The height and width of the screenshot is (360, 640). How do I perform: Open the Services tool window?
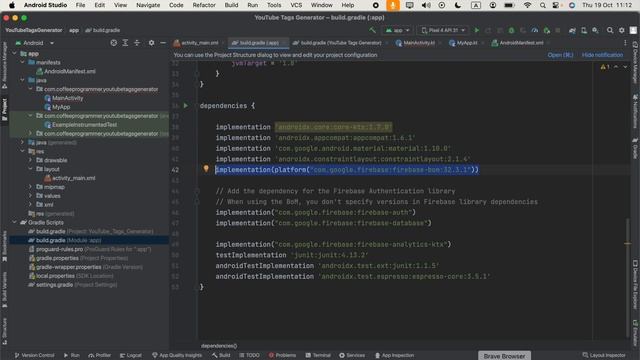coord(352,355)
